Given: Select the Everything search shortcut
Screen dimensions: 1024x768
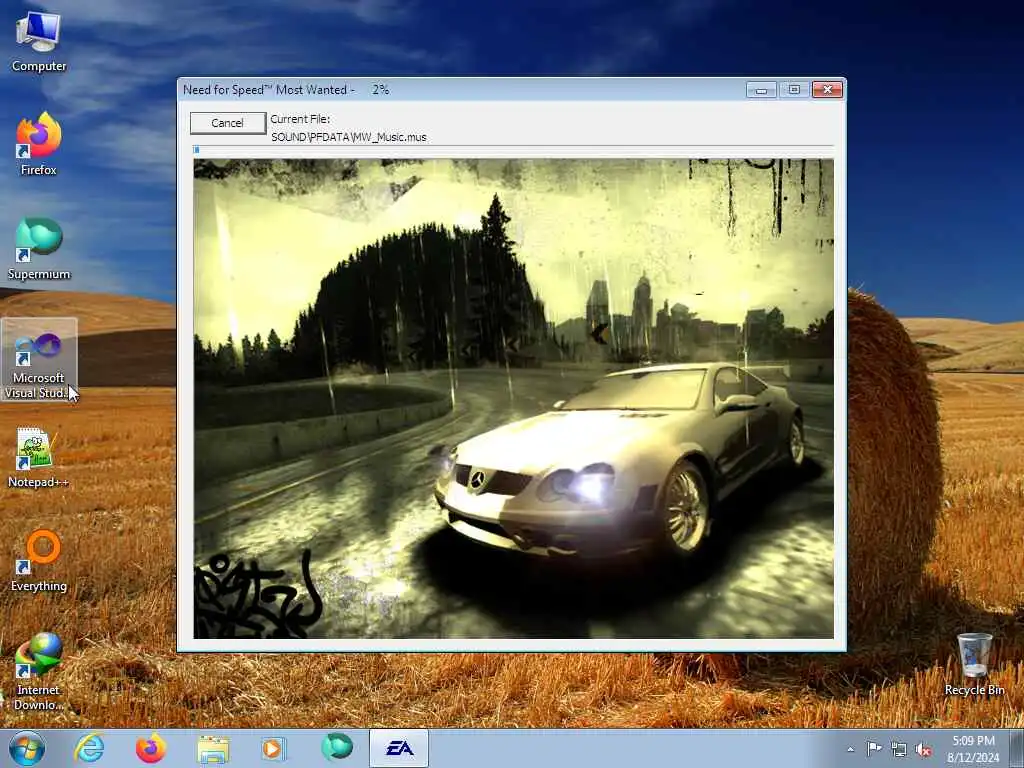Looking at the screenshot, I should [39, 561].
